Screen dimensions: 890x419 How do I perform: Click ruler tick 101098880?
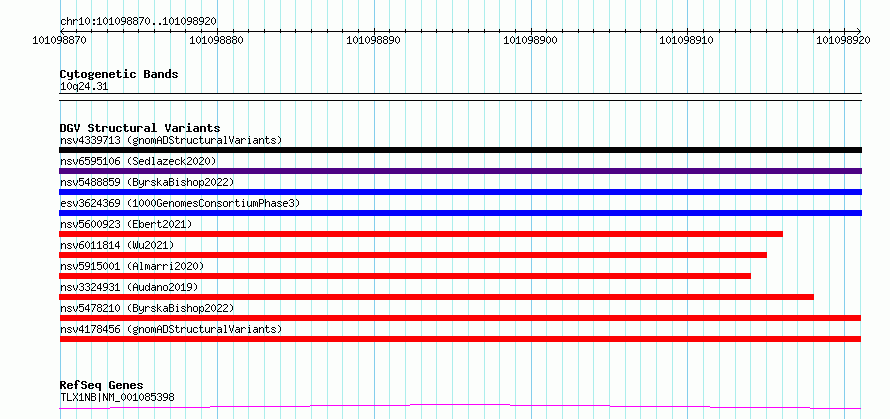tap(217, 40)
